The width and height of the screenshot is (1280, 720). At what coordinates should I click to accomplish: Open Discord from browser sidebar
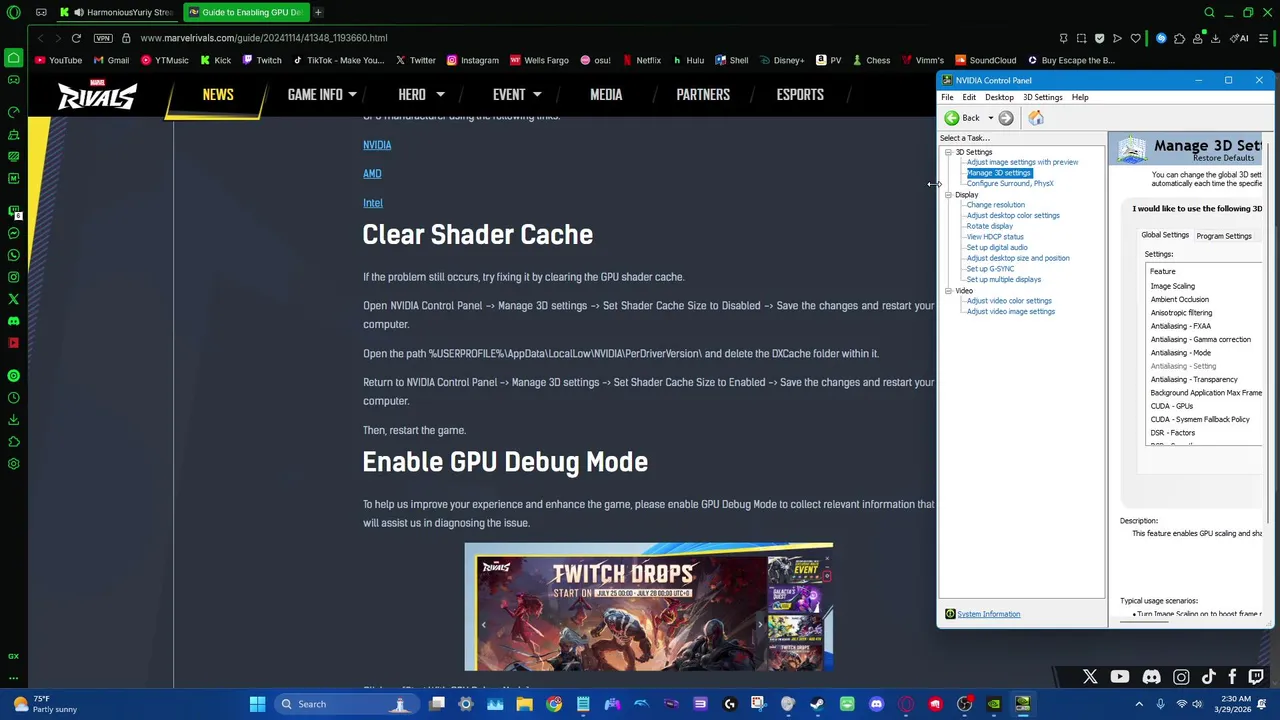[x=13, y=321]
